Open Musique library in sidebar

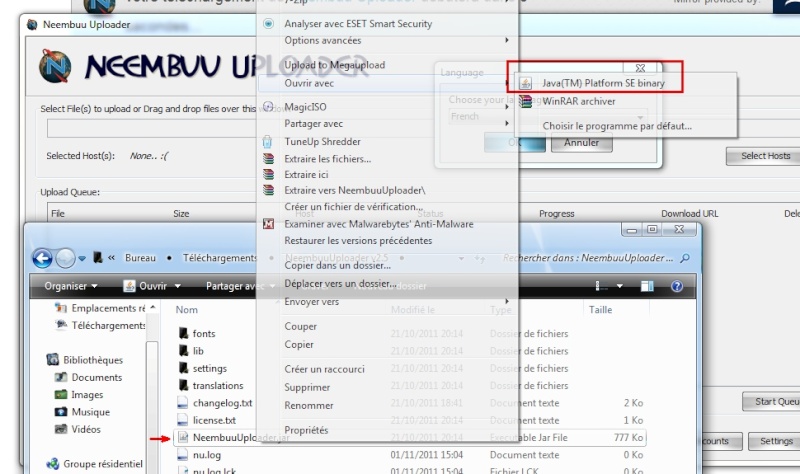click(90, 412)
